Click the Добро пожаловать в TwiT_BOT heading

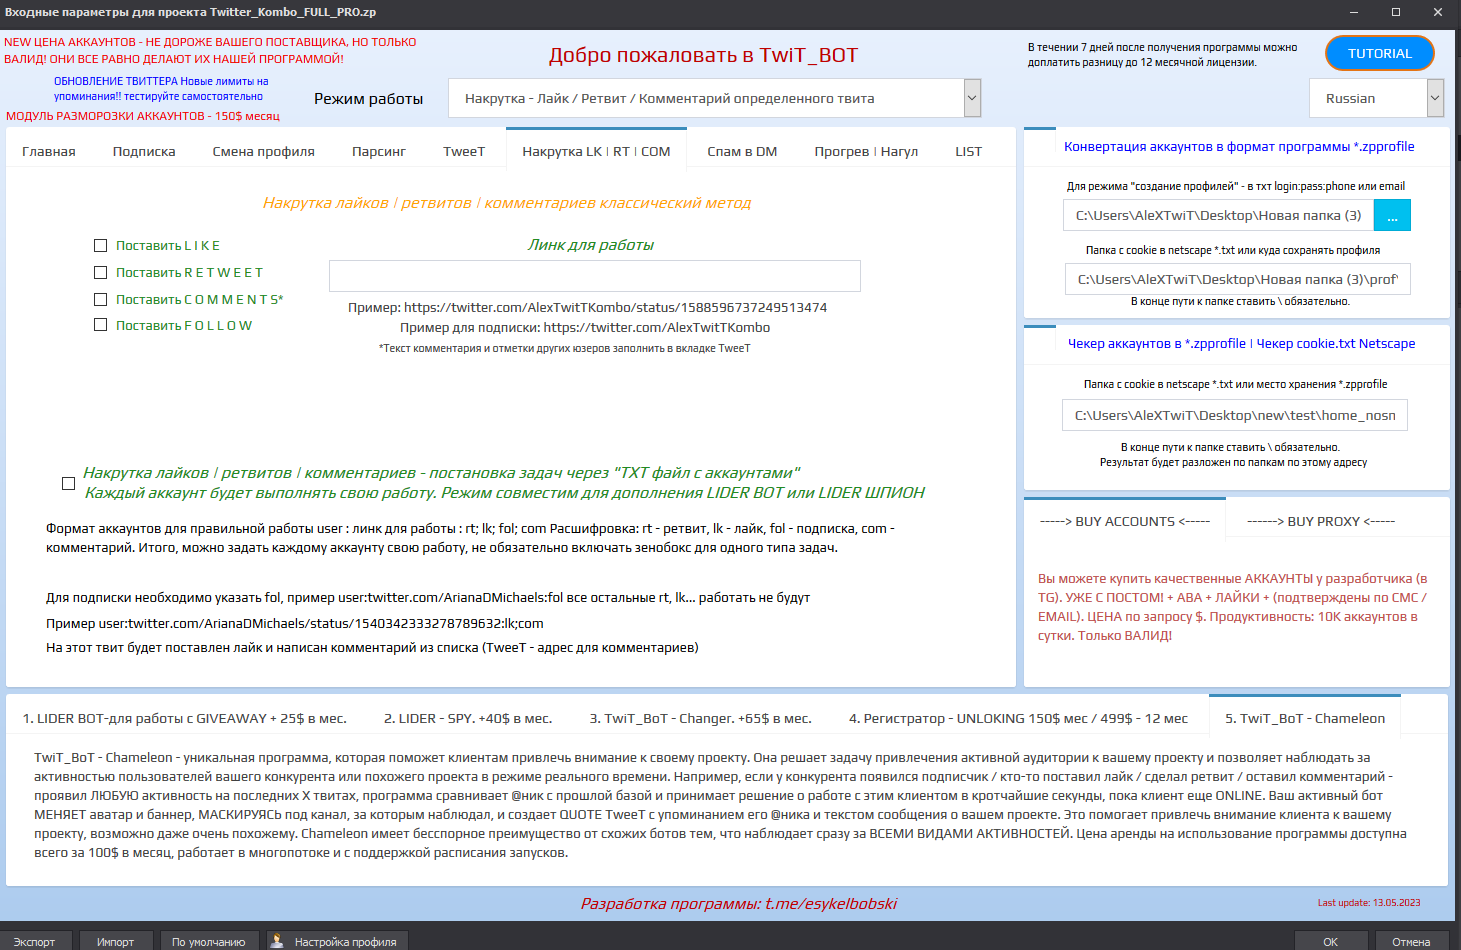tap(703, 55)
